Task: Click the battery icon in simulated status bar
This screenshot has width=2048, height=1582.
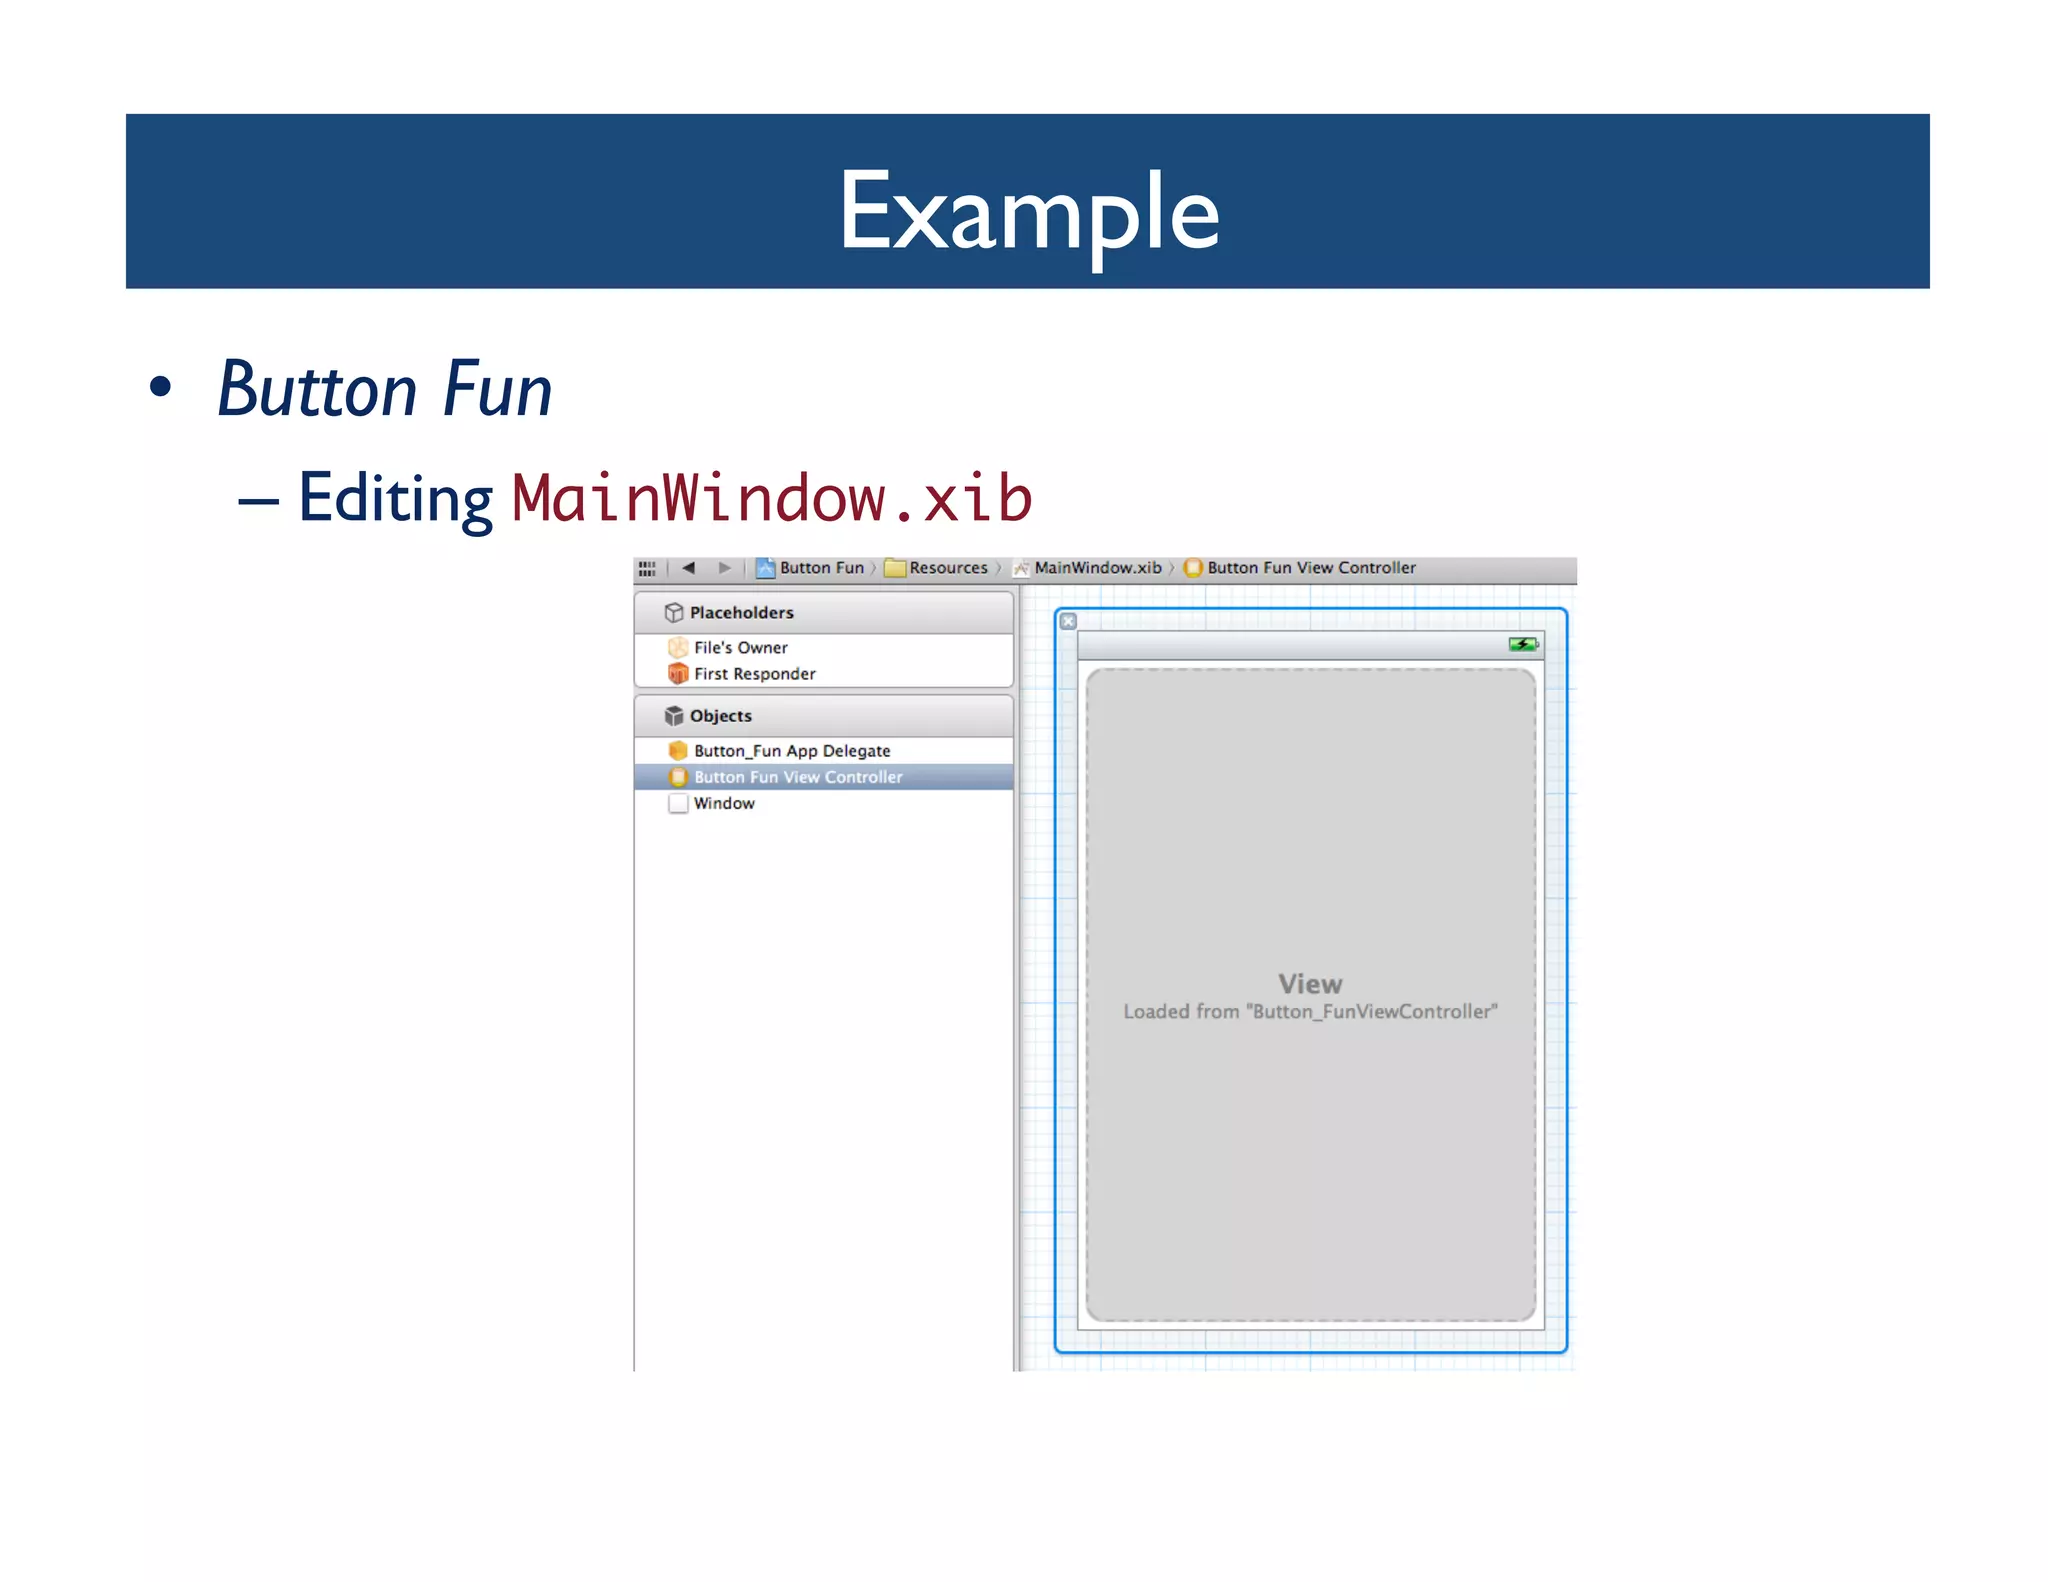Action: pos(1523,645)
